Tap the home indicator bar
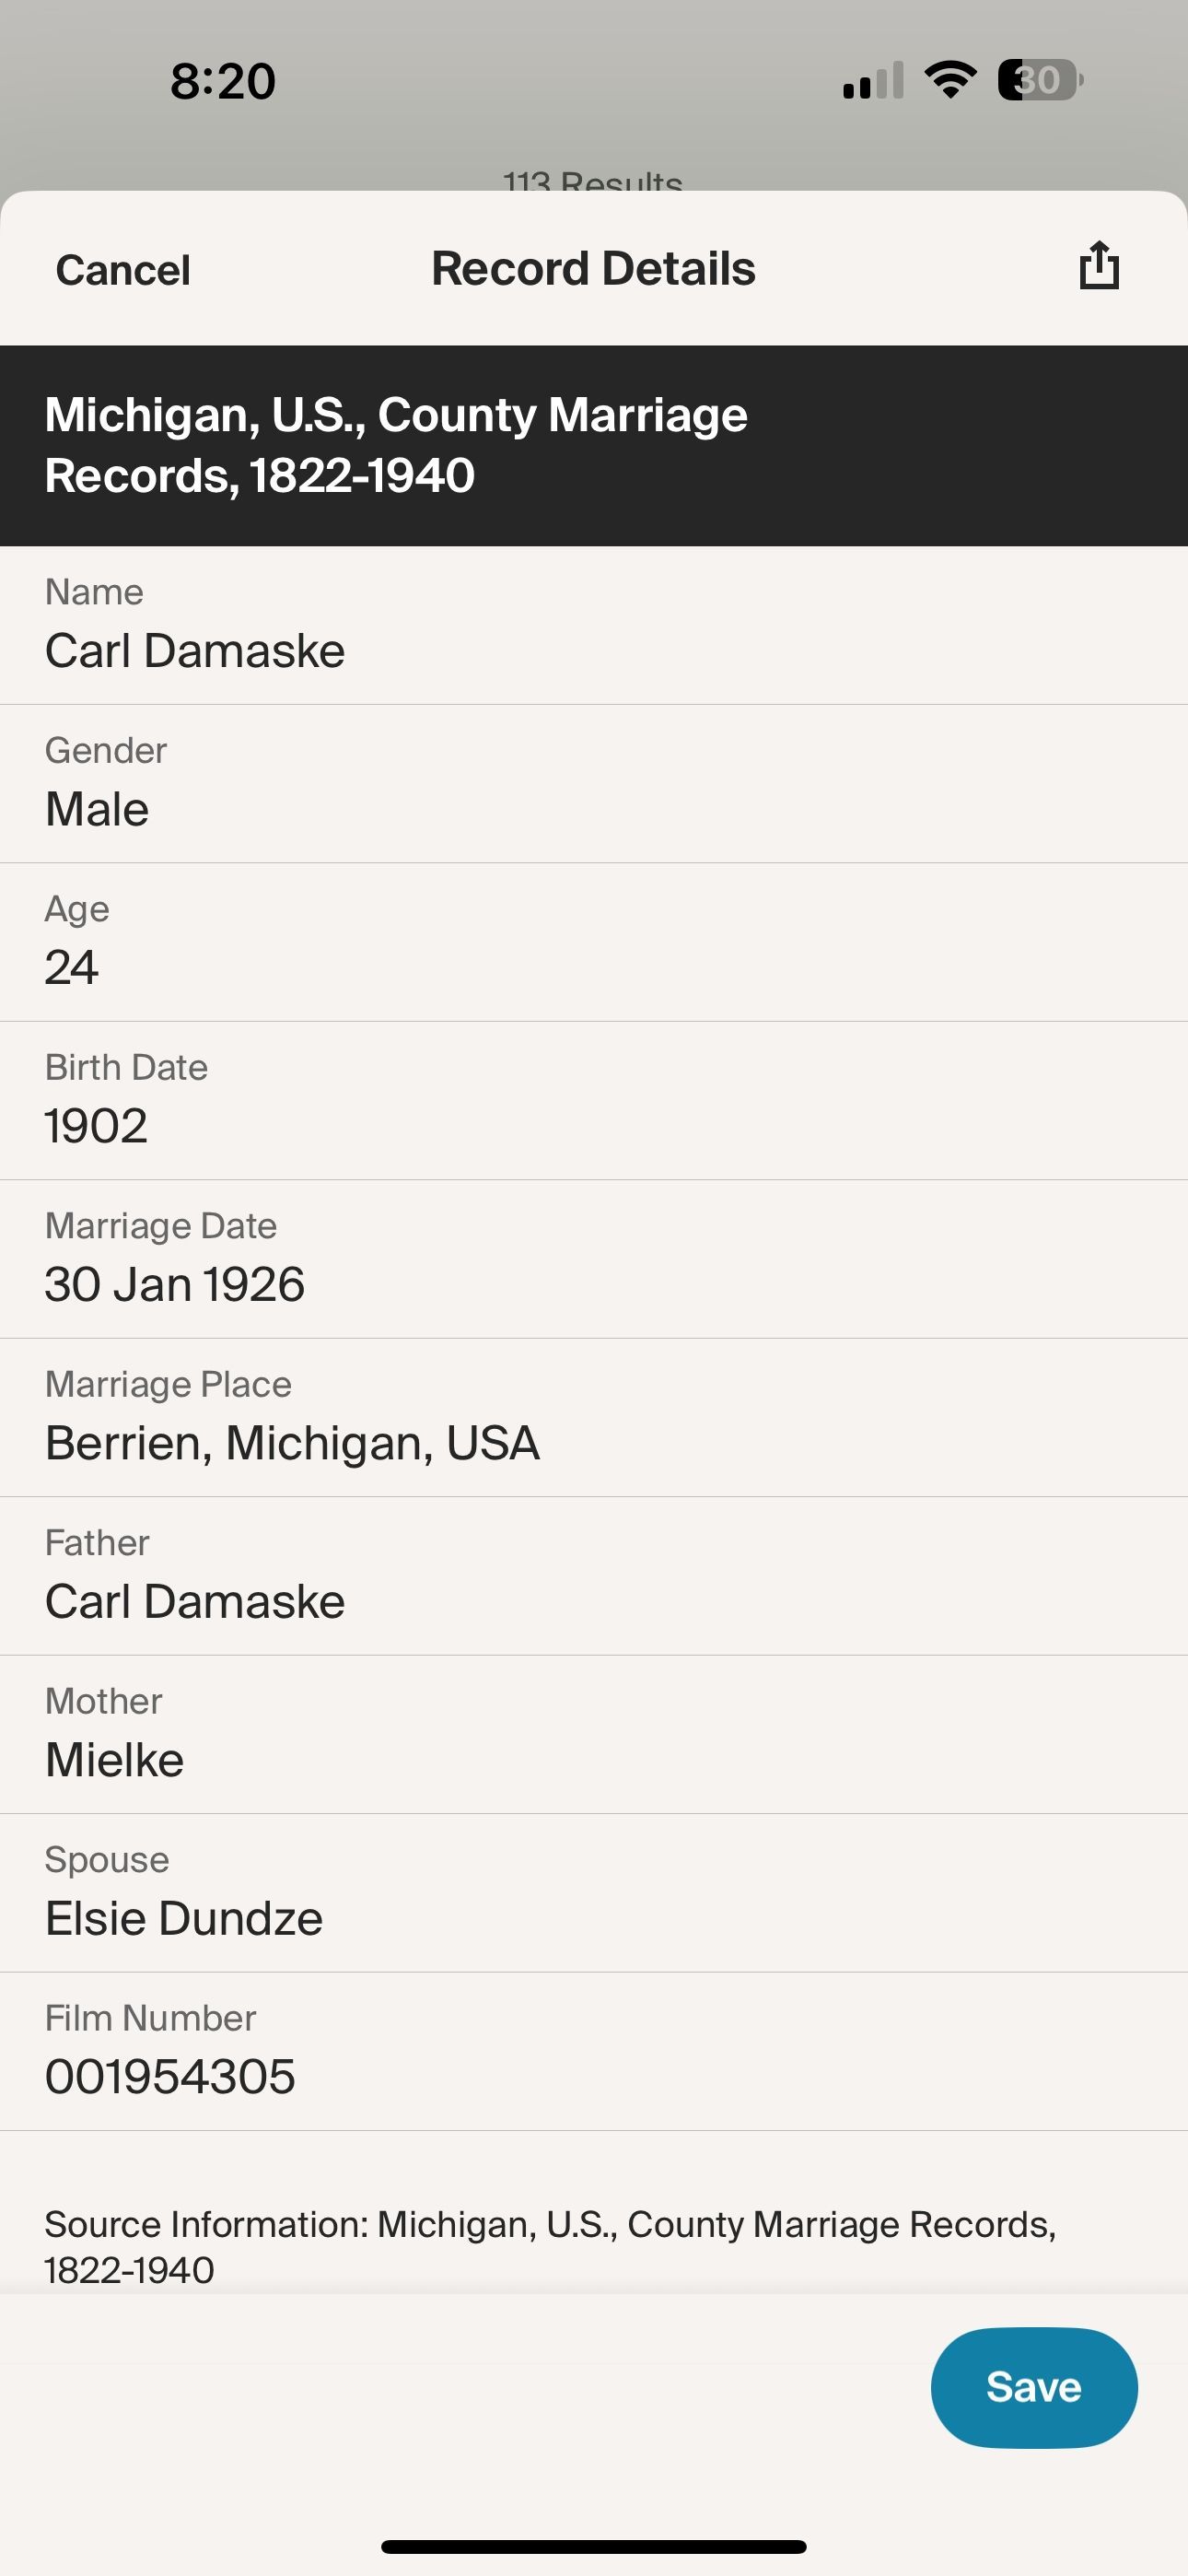 pos(594,2546)
